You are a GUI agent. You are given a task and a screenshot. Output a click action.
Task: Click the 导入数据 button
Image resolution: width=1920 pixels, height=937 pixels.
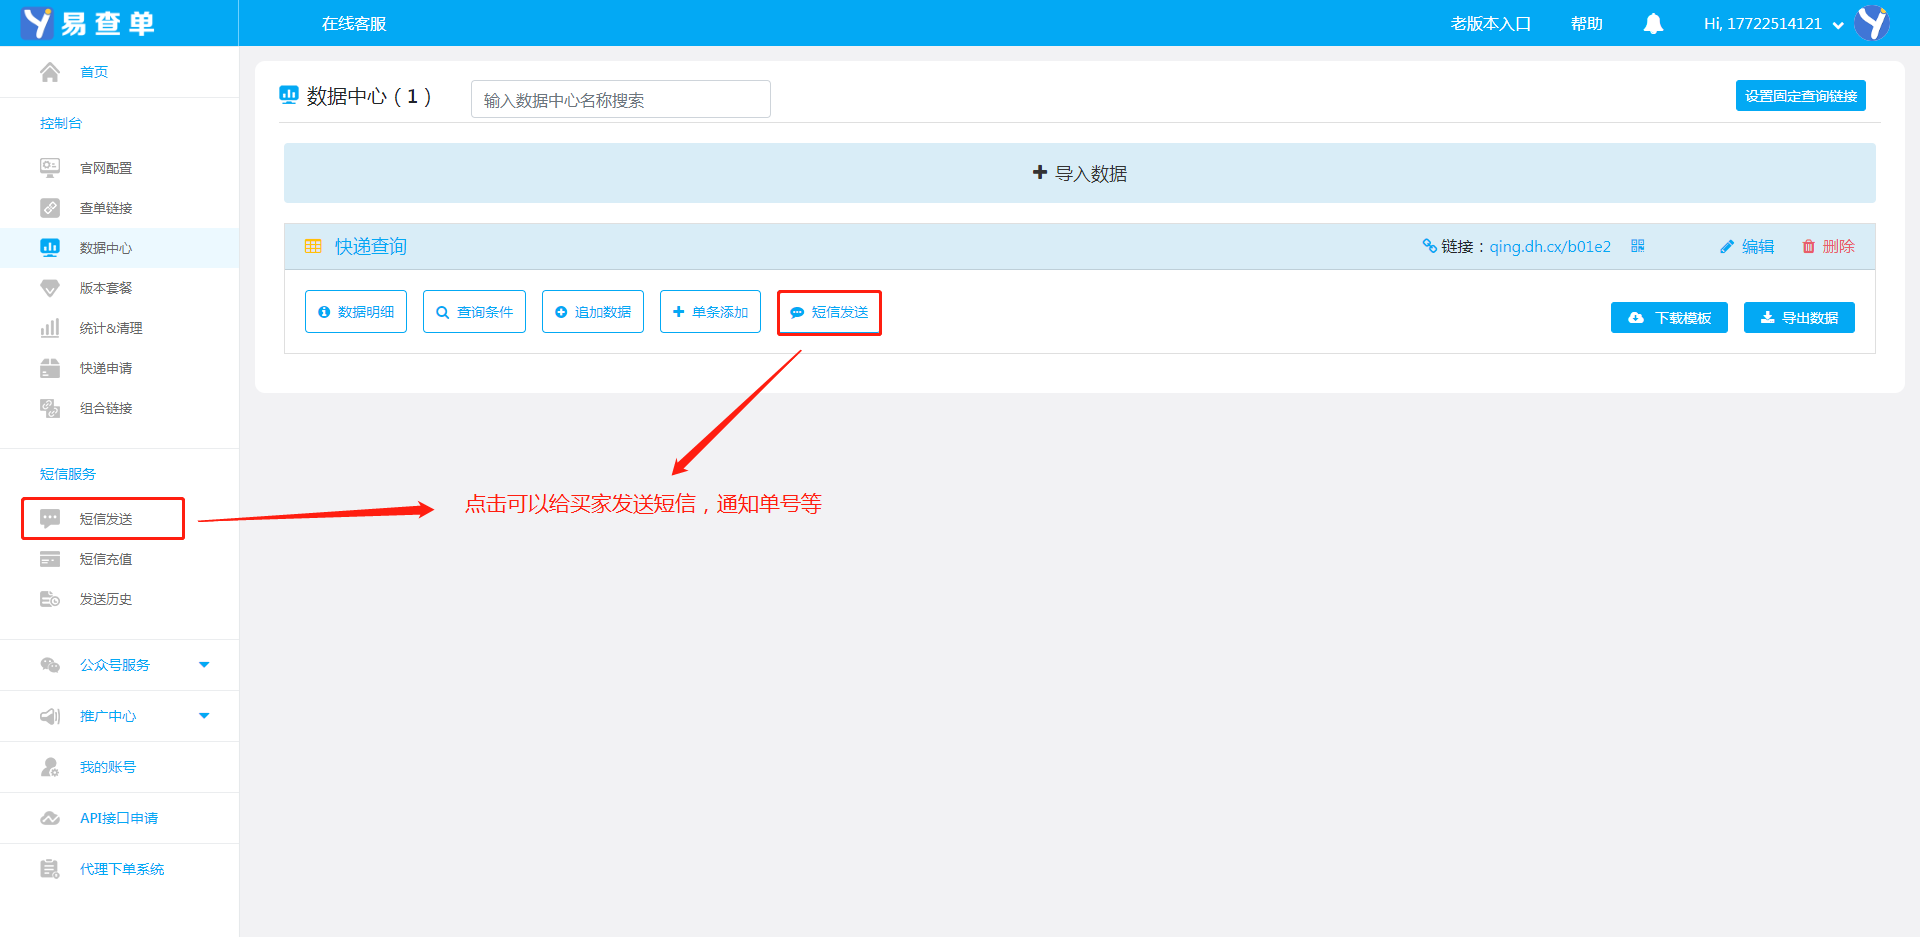1079,173
